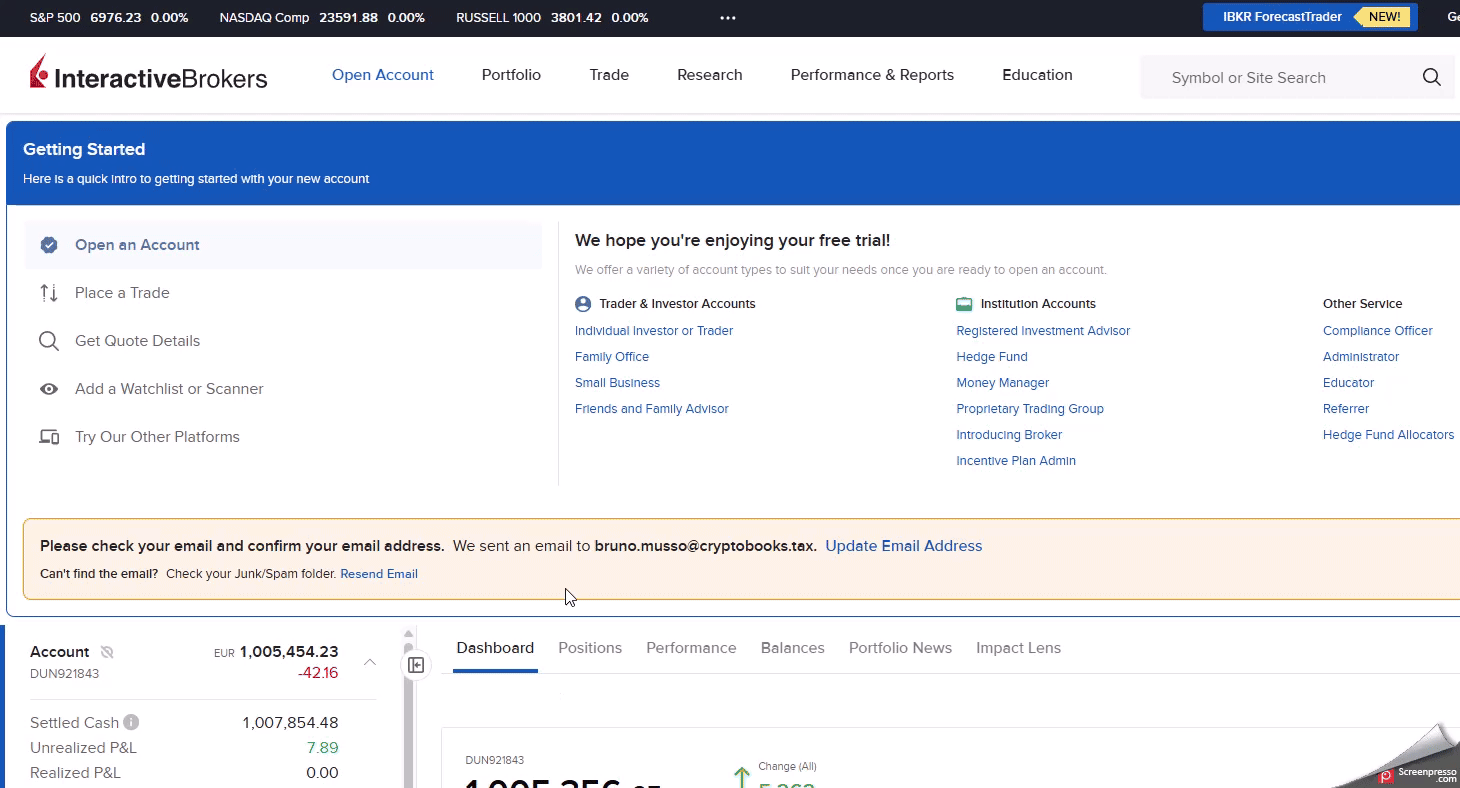This screenshot has width=1460, height=788.
Task: Click the search magnifier icon
Action: [1431, 77]
